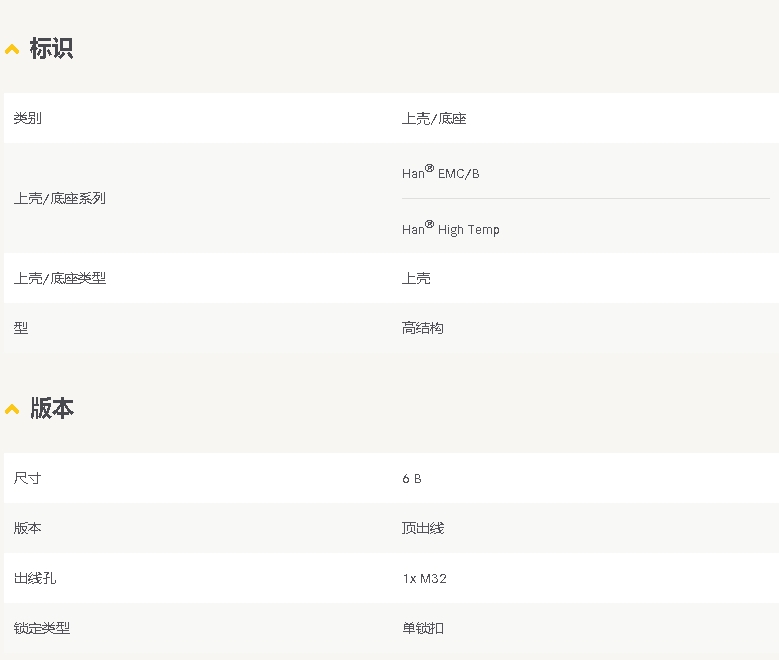Viewport: 779px width, 660px height.
Task: Select the 版本 row label in table
Action: click(x=27, y=528)
